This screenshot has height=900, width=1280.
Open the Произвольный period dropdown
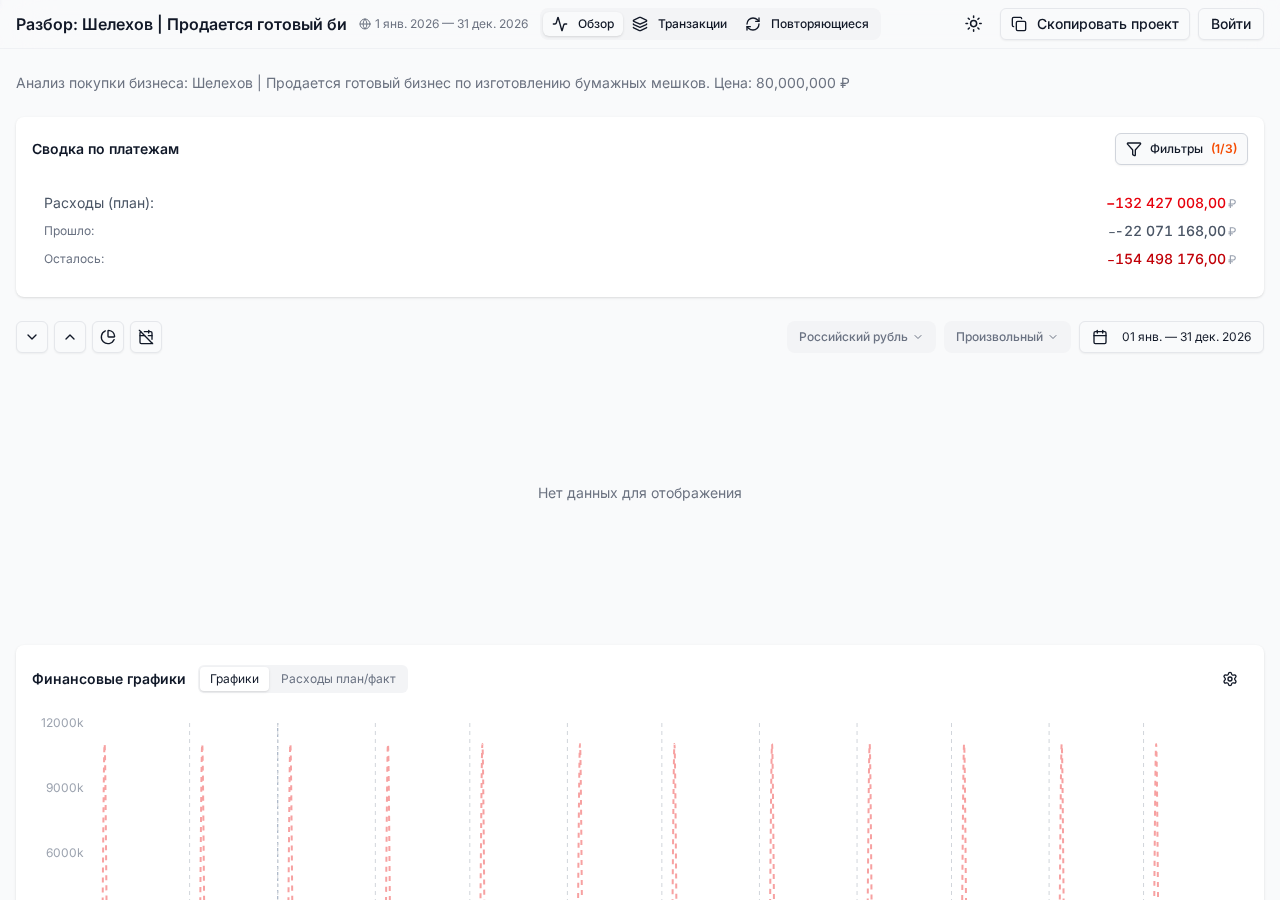(1006, 337)
